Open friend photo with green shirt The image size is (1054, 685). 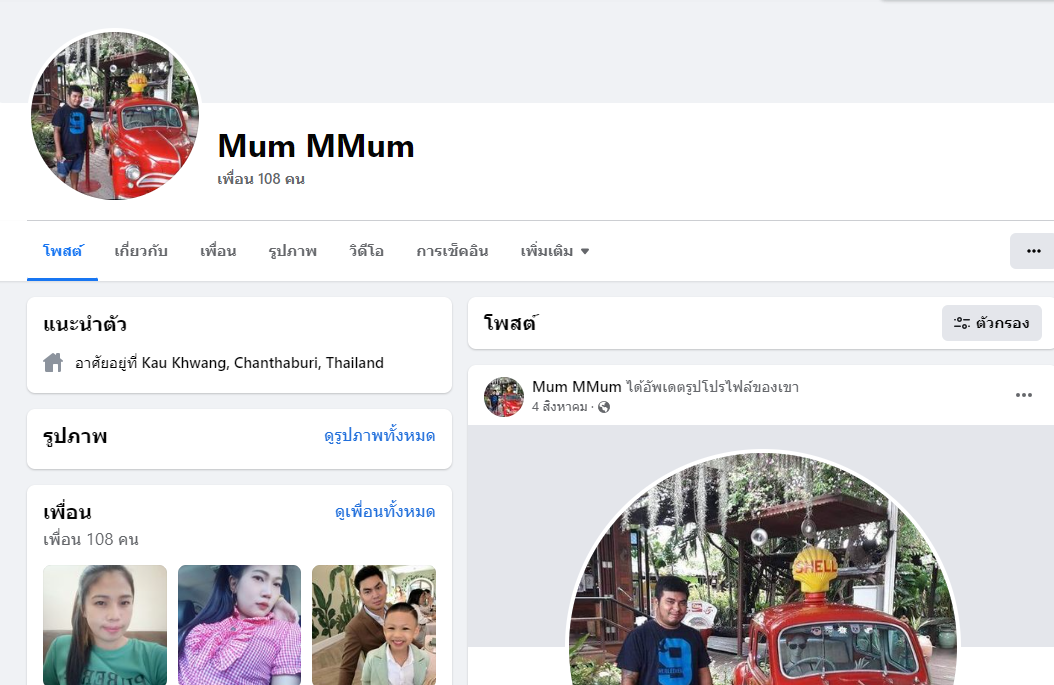(x=105, y=625)
